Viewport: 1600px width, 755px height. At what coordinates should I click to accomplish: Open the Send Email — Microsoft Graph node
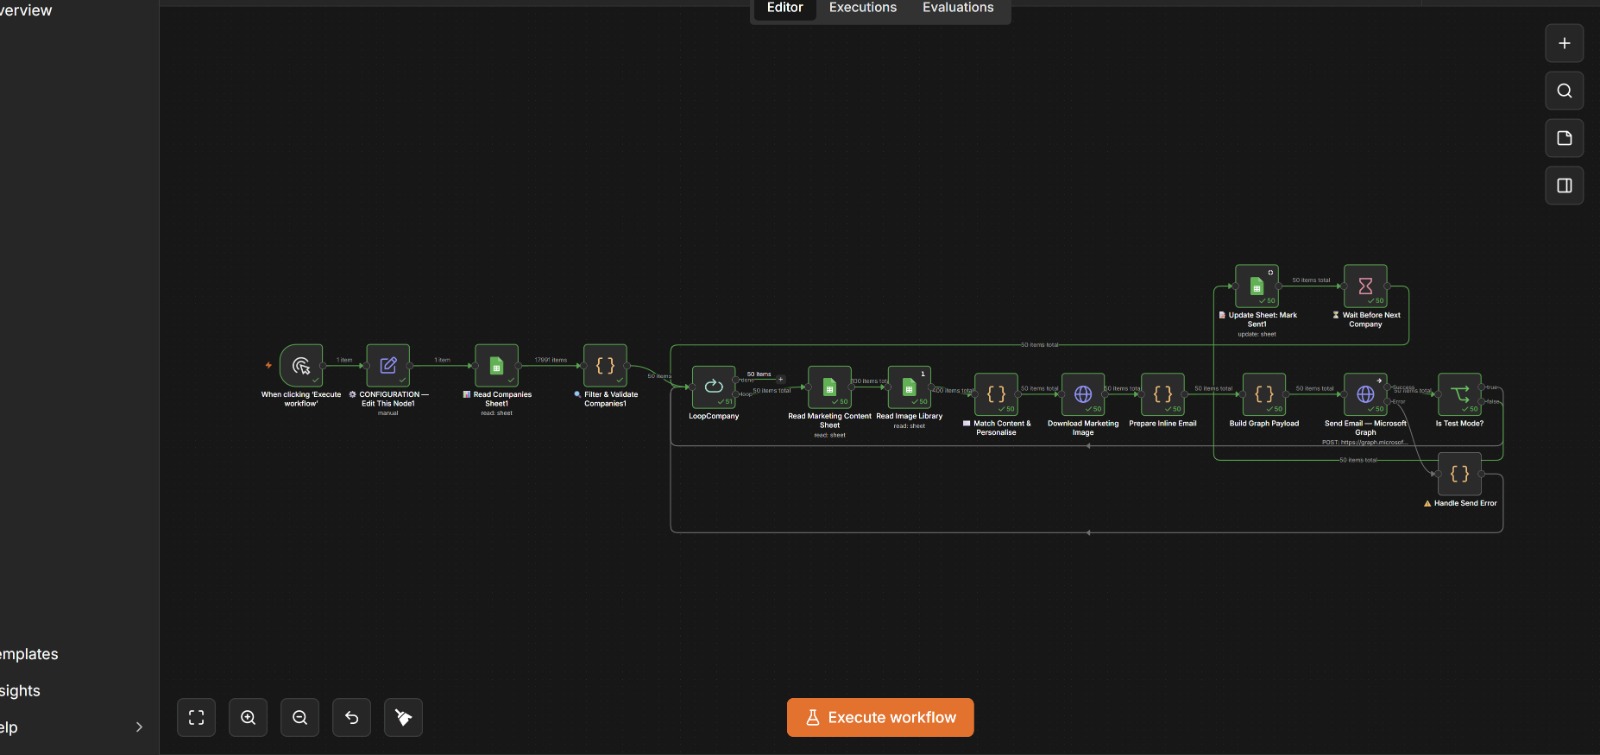coord(1365,395)
